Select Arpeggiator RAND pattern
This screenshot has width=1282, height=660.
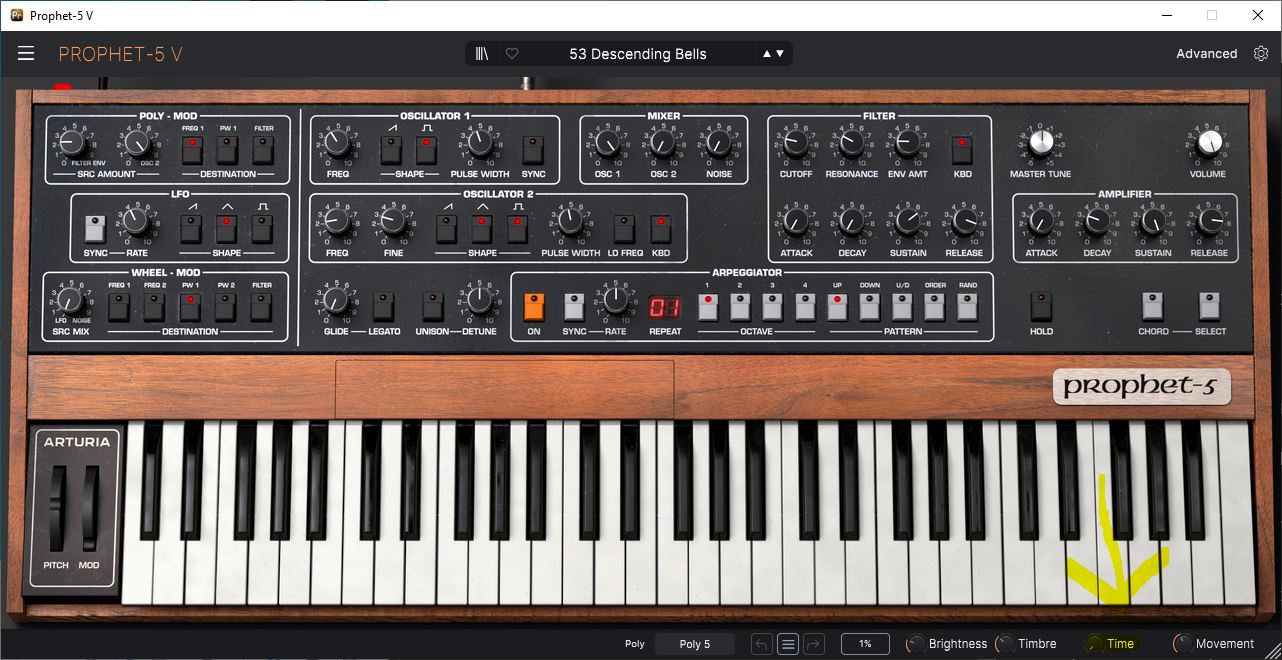966,306
